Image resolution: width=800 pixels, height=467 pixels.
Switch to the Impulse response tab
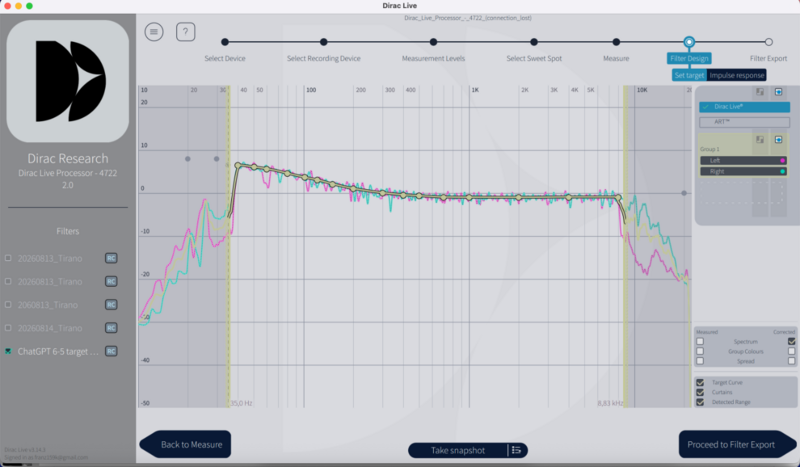[737, 75]
